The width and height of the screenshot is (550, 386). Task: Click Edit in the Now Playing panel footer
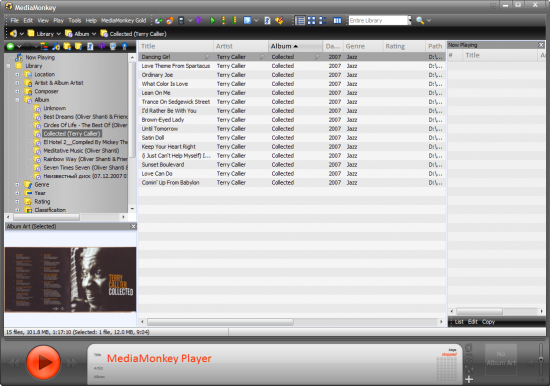click(x=472, y=322)
